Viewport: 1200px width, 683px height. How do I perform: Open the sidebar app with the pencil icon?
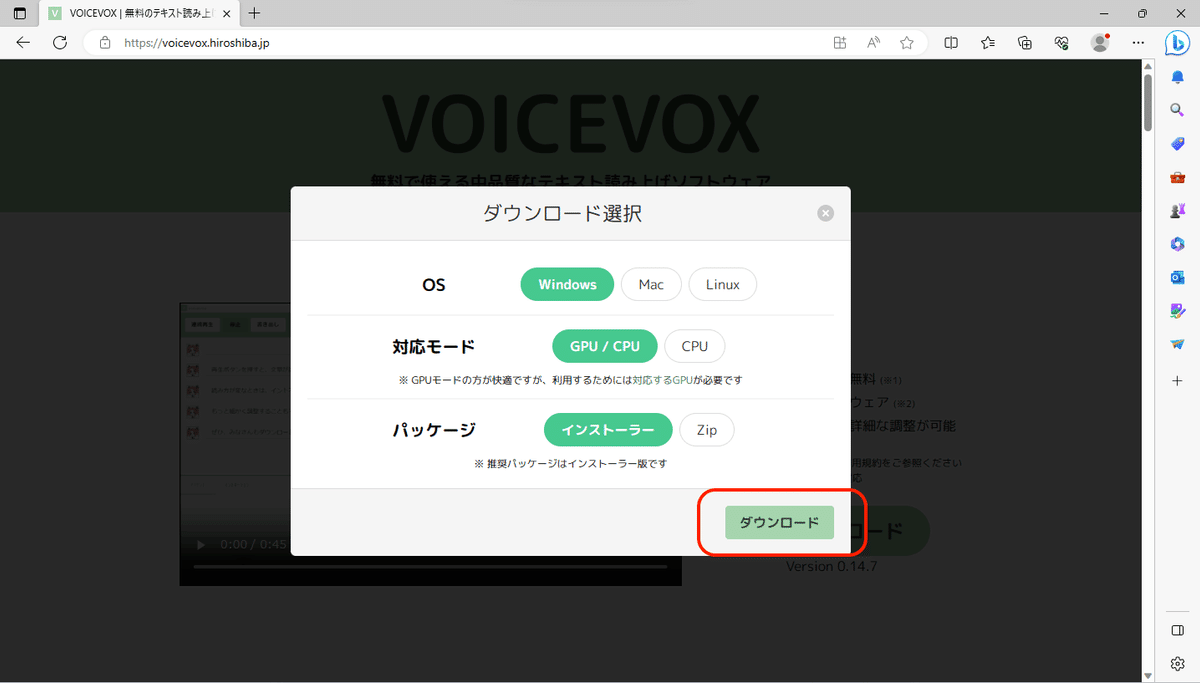(1178, 312)
